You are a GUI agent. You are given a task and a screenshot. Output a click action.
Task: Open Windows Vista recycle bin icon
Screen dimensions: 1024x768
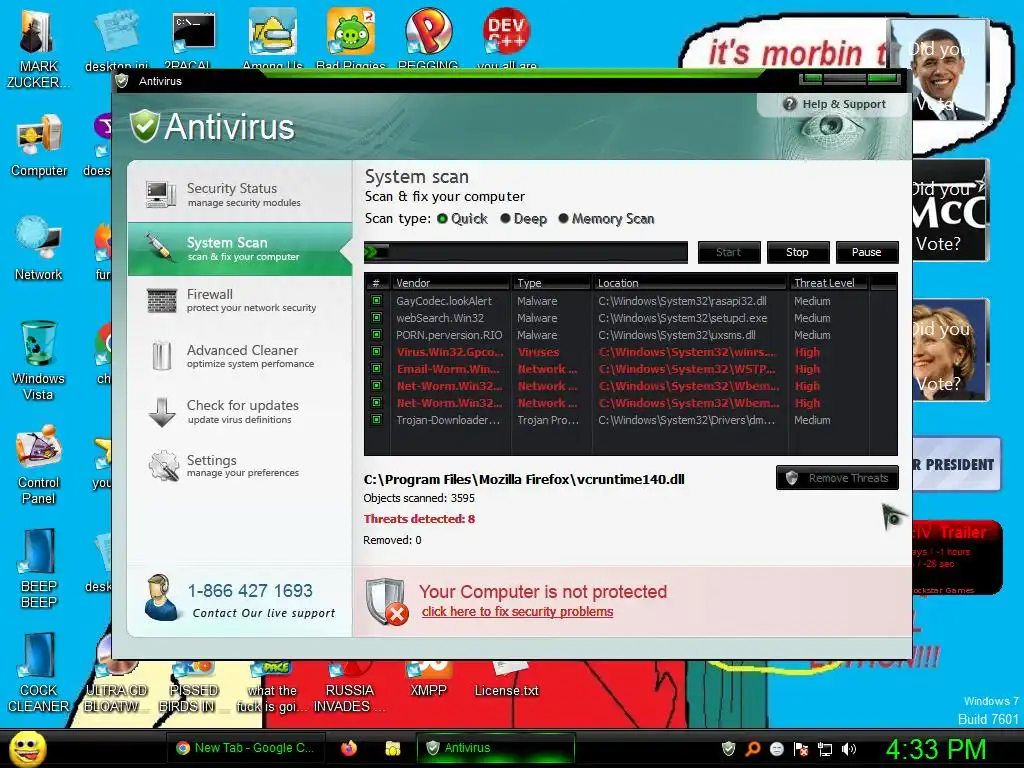[x=39, y=360]
